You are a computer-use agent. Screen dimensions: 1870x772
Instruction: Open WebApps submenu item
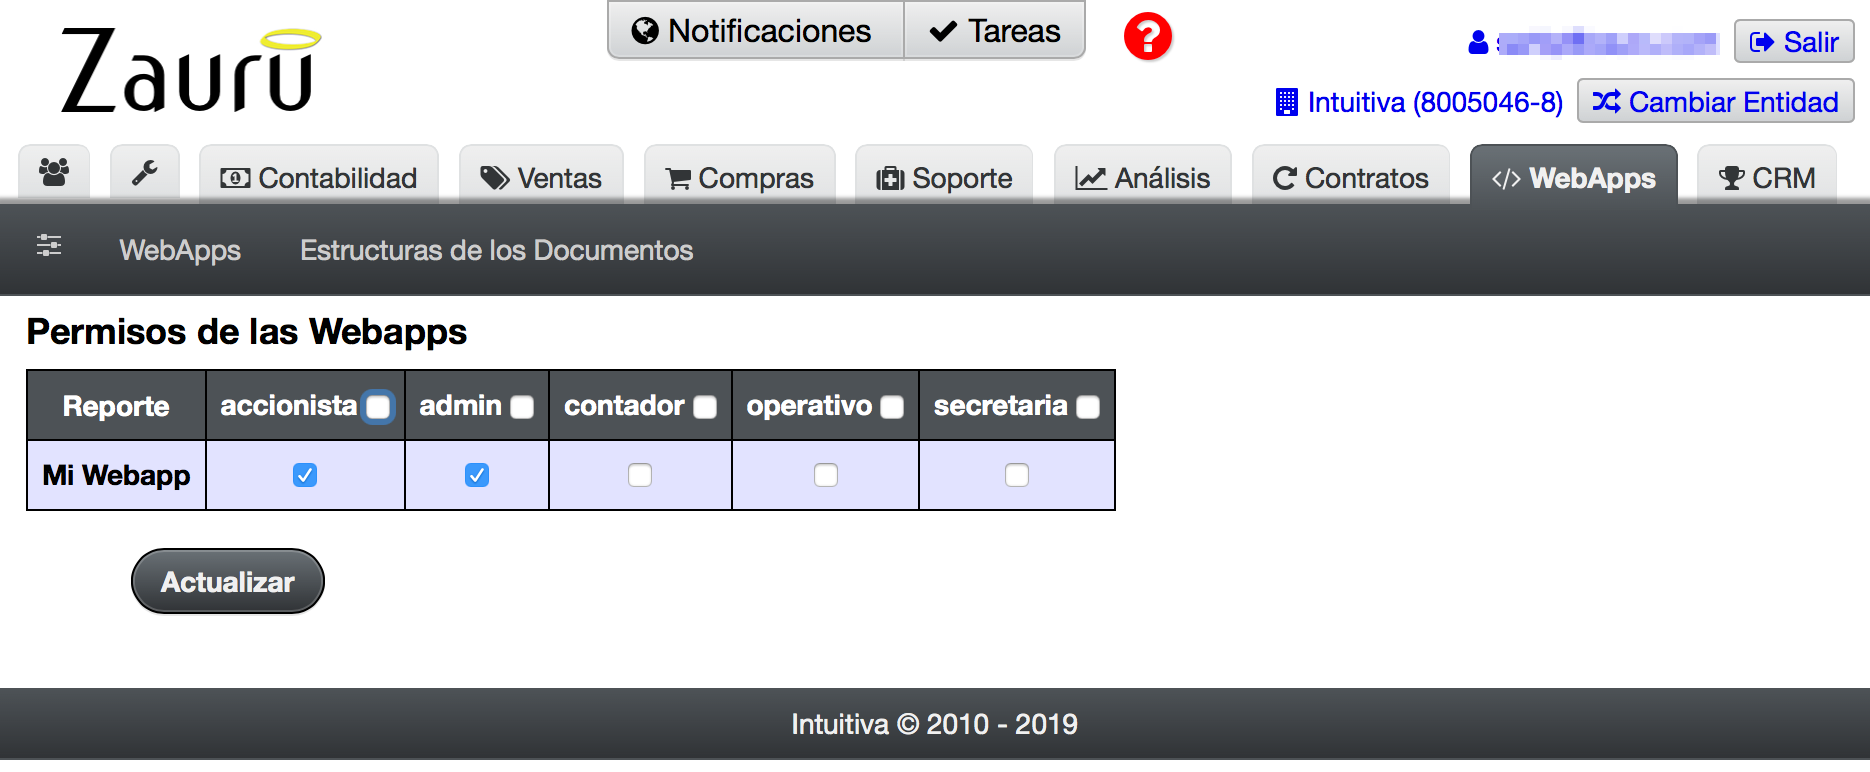click(180, 250)
